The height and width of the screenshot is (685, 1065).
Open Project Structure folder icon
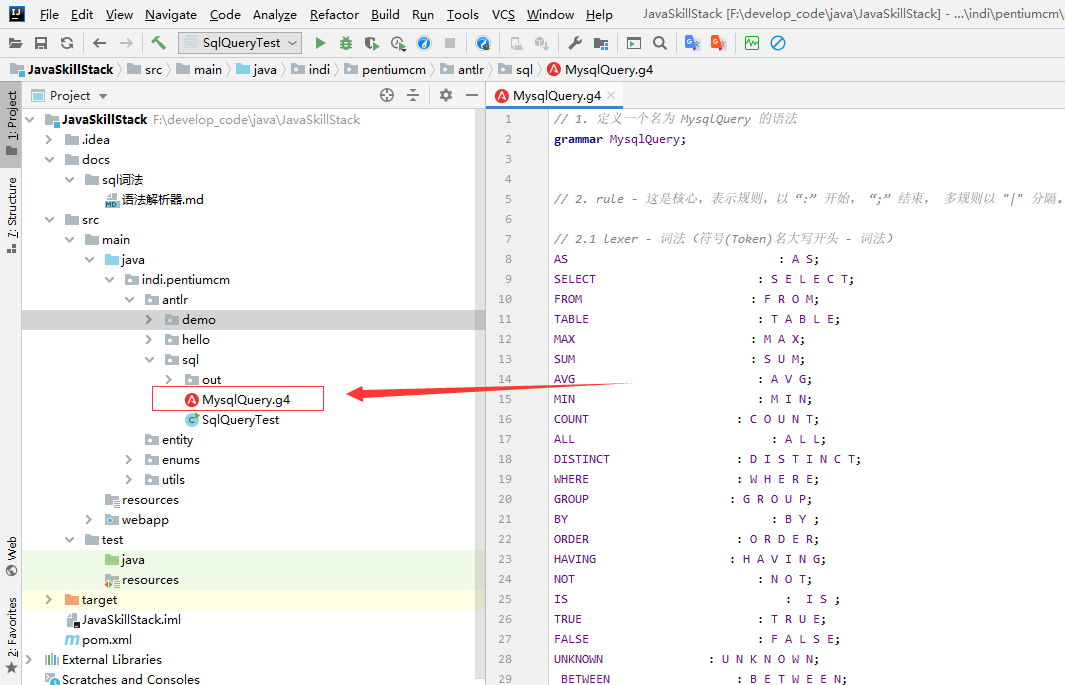[600, 43]
